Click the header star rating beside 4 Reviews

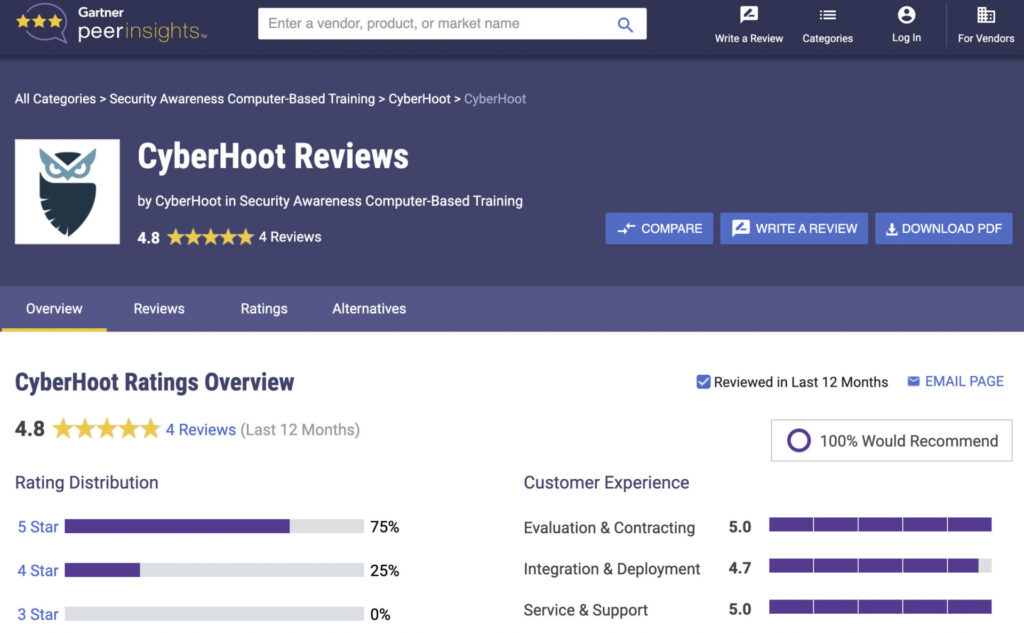pyautogui.click(x=210, y=237)
